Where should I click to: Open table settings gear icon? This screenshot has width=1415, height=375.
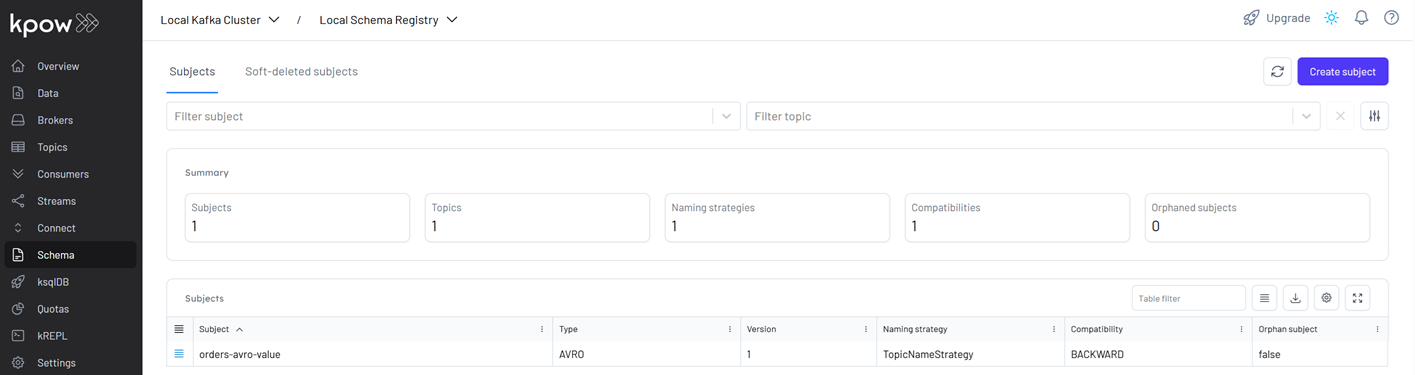pos(1327,298)
